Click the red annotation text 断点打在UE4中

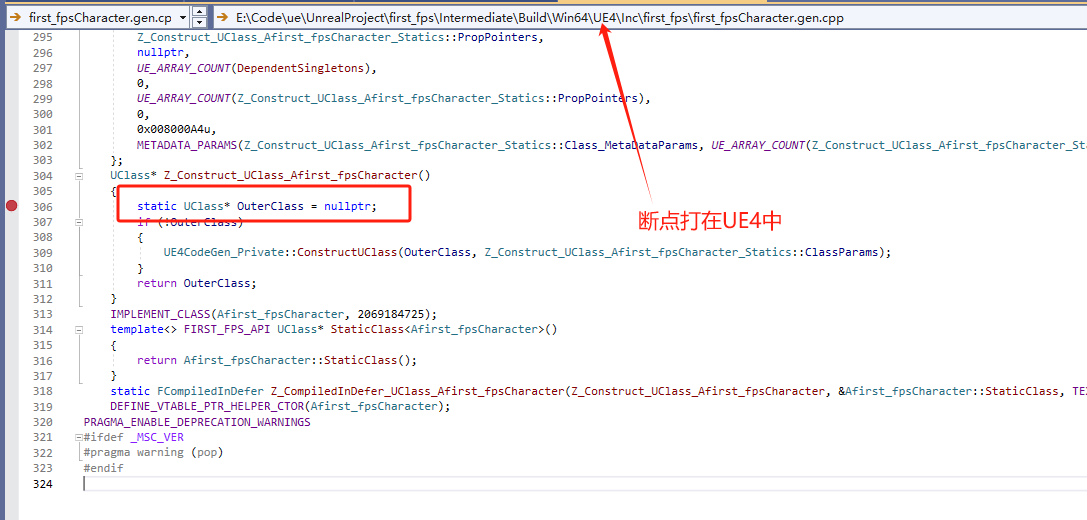(x=710, y=220)
